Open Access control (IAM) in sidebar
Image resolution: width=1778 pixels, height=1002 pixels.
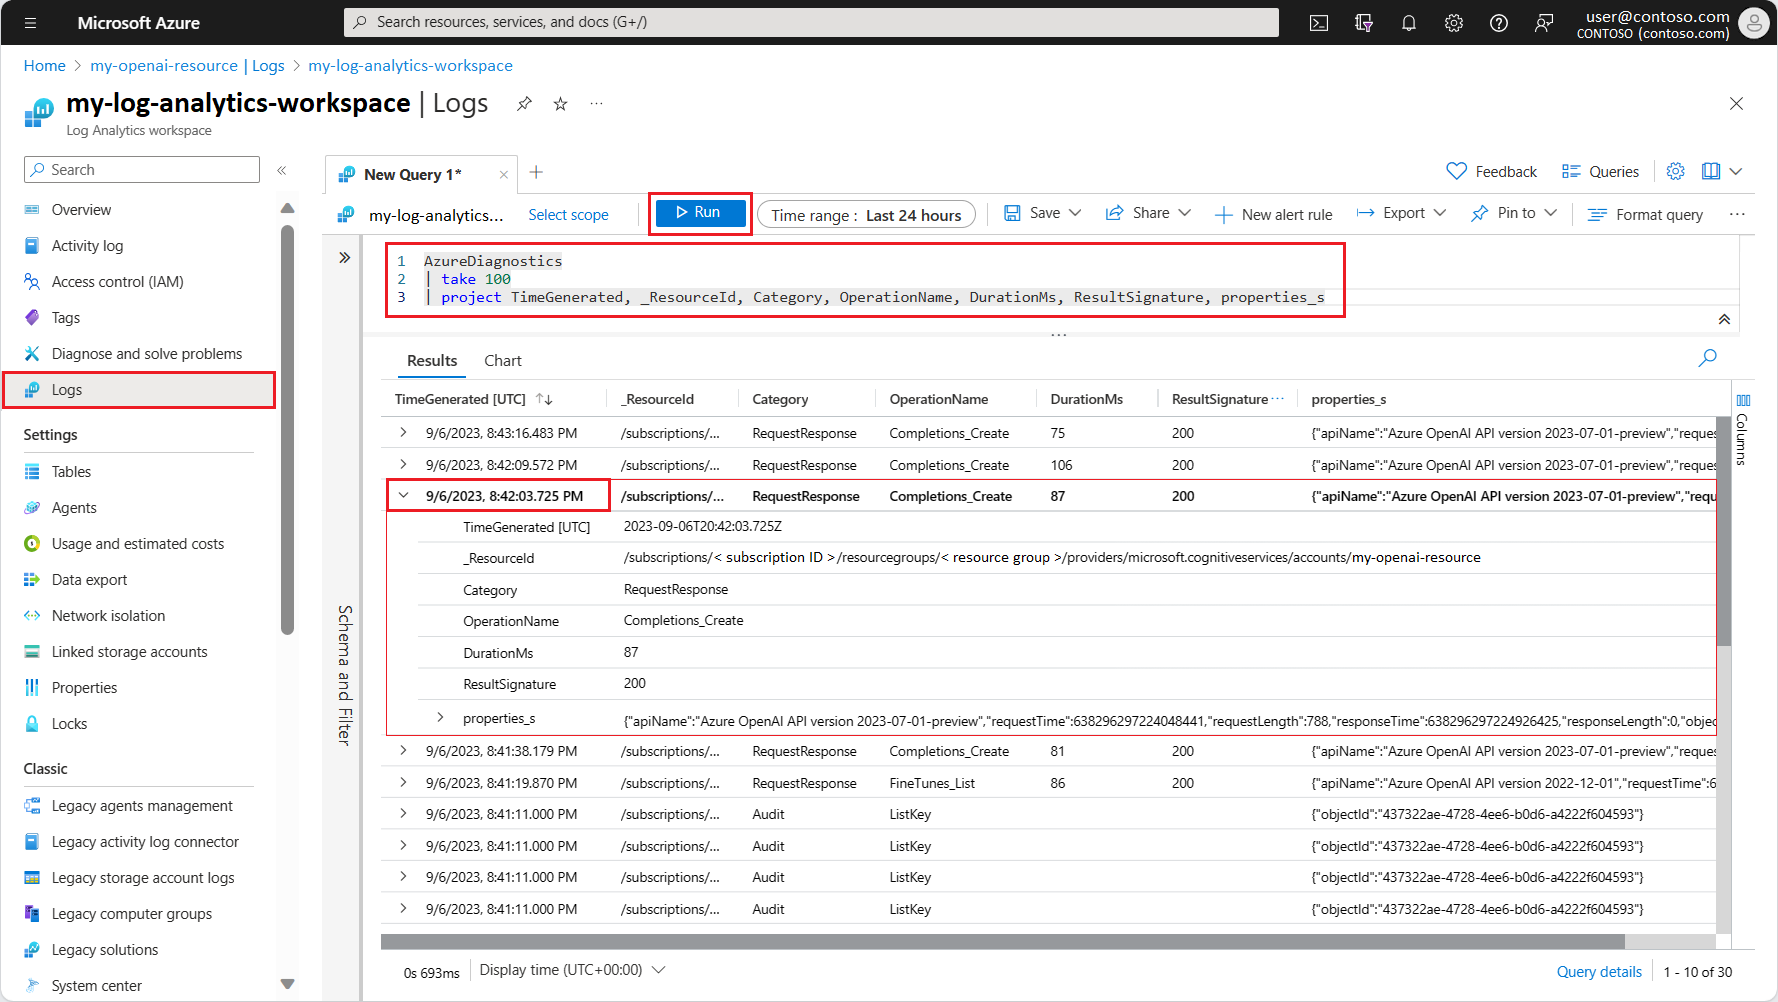pos(117,282)
